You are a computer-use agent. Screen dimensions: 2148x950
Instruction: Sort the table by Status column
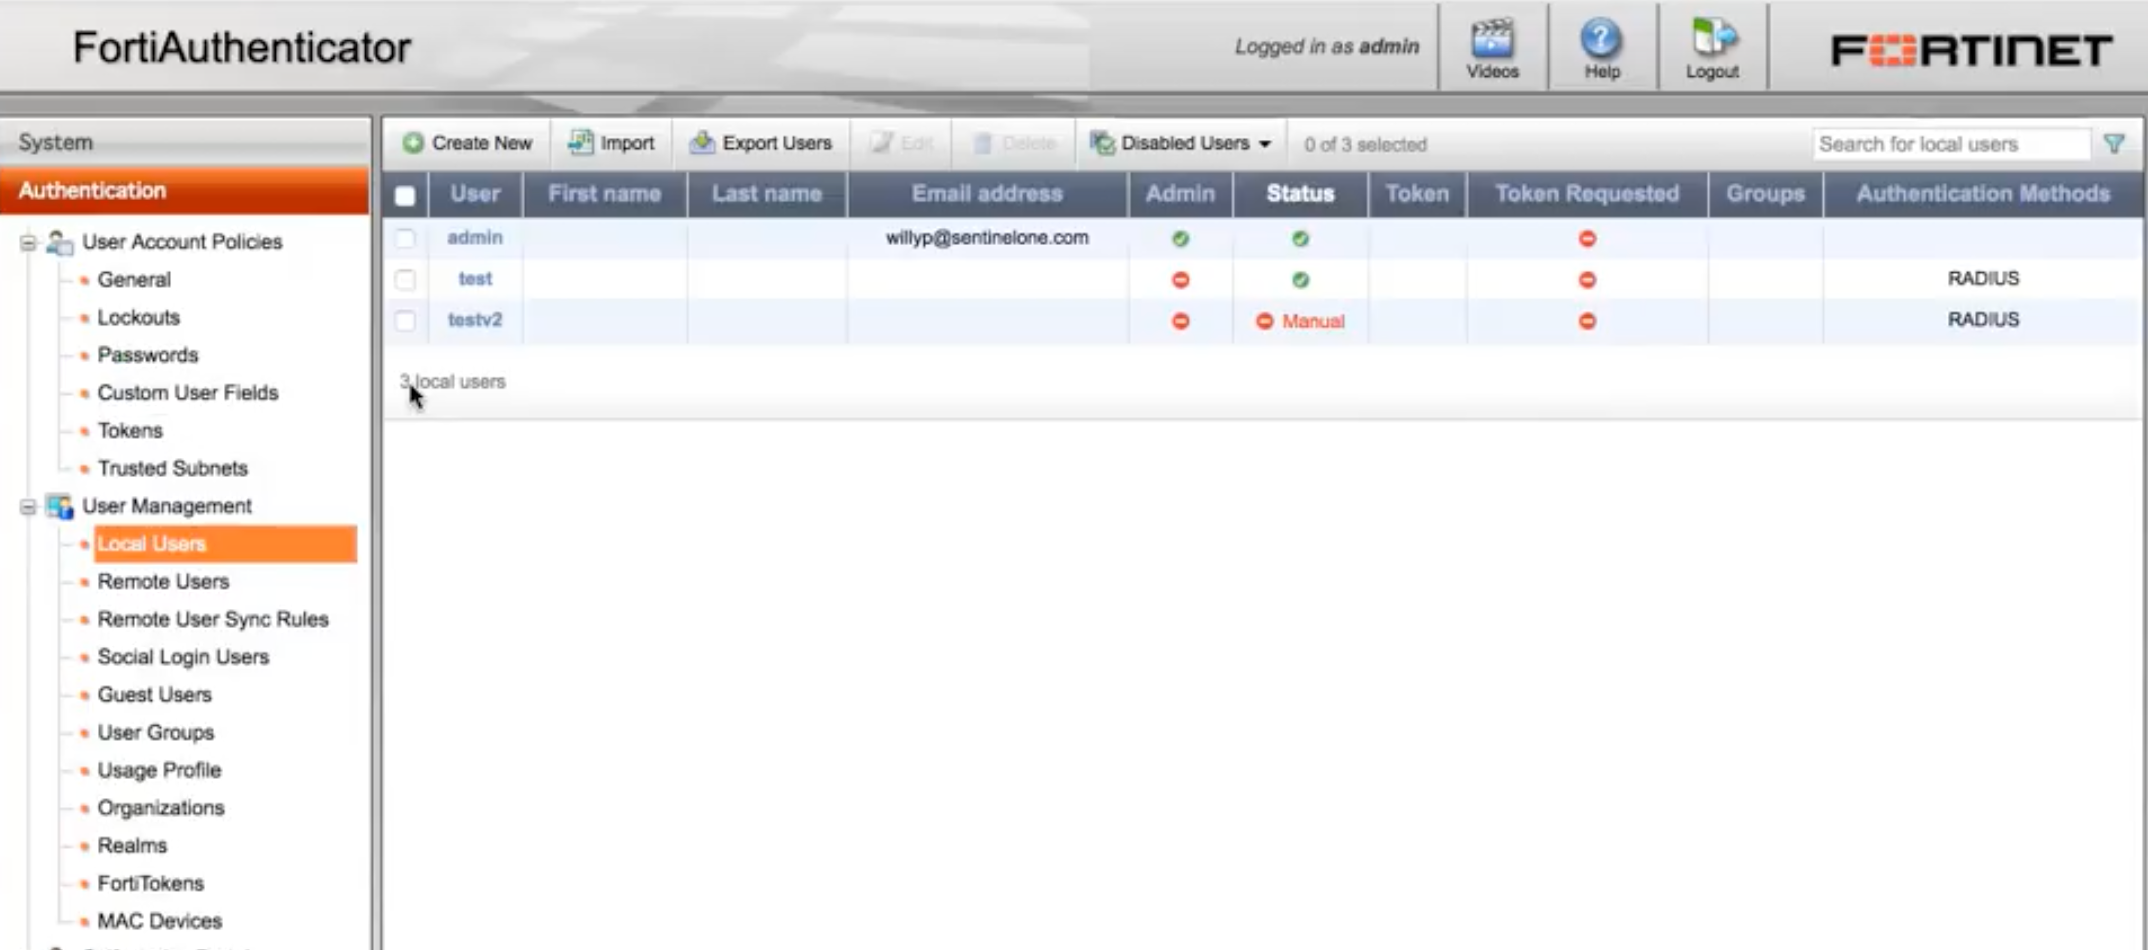pyautogui.click(x=1299, y=194)
